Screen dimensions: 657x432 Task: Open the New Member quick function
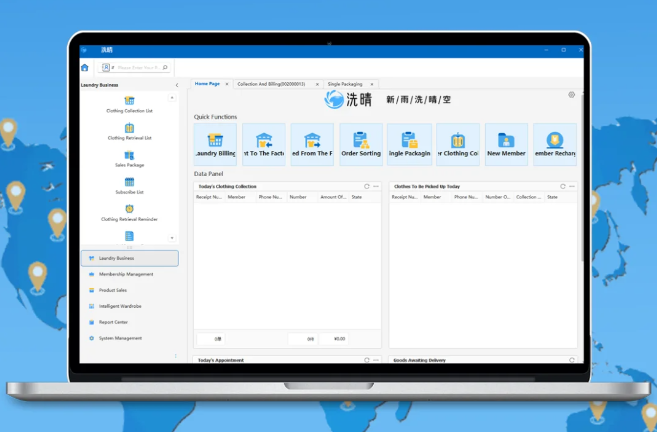pyautogui.click(x=506, y=144)
